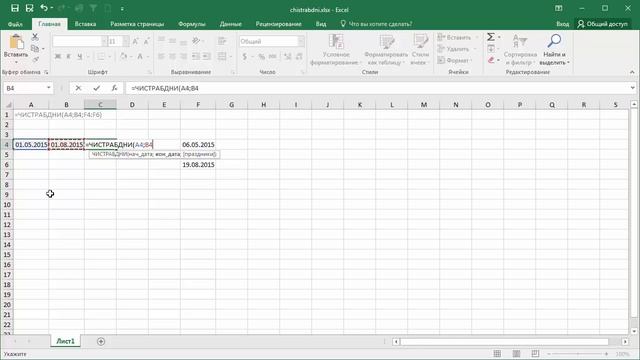
Task: Click the Ribbon Display Options icon
Action: [559, 8]
